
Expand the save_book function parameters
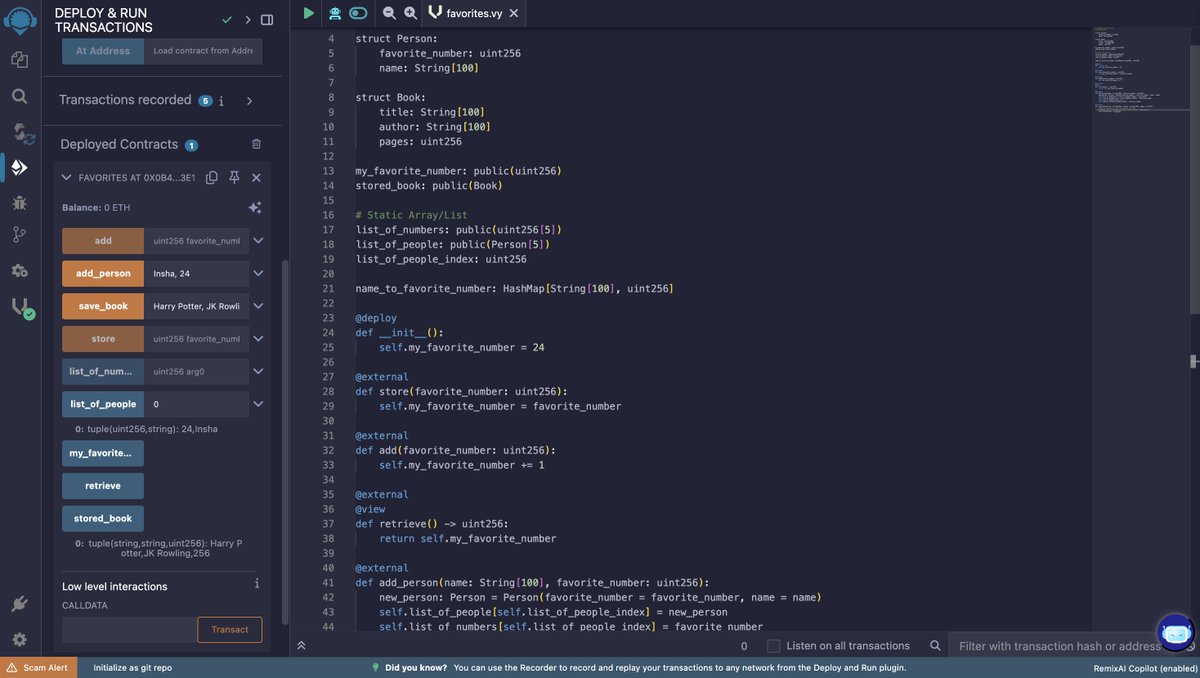pos(258,306)
